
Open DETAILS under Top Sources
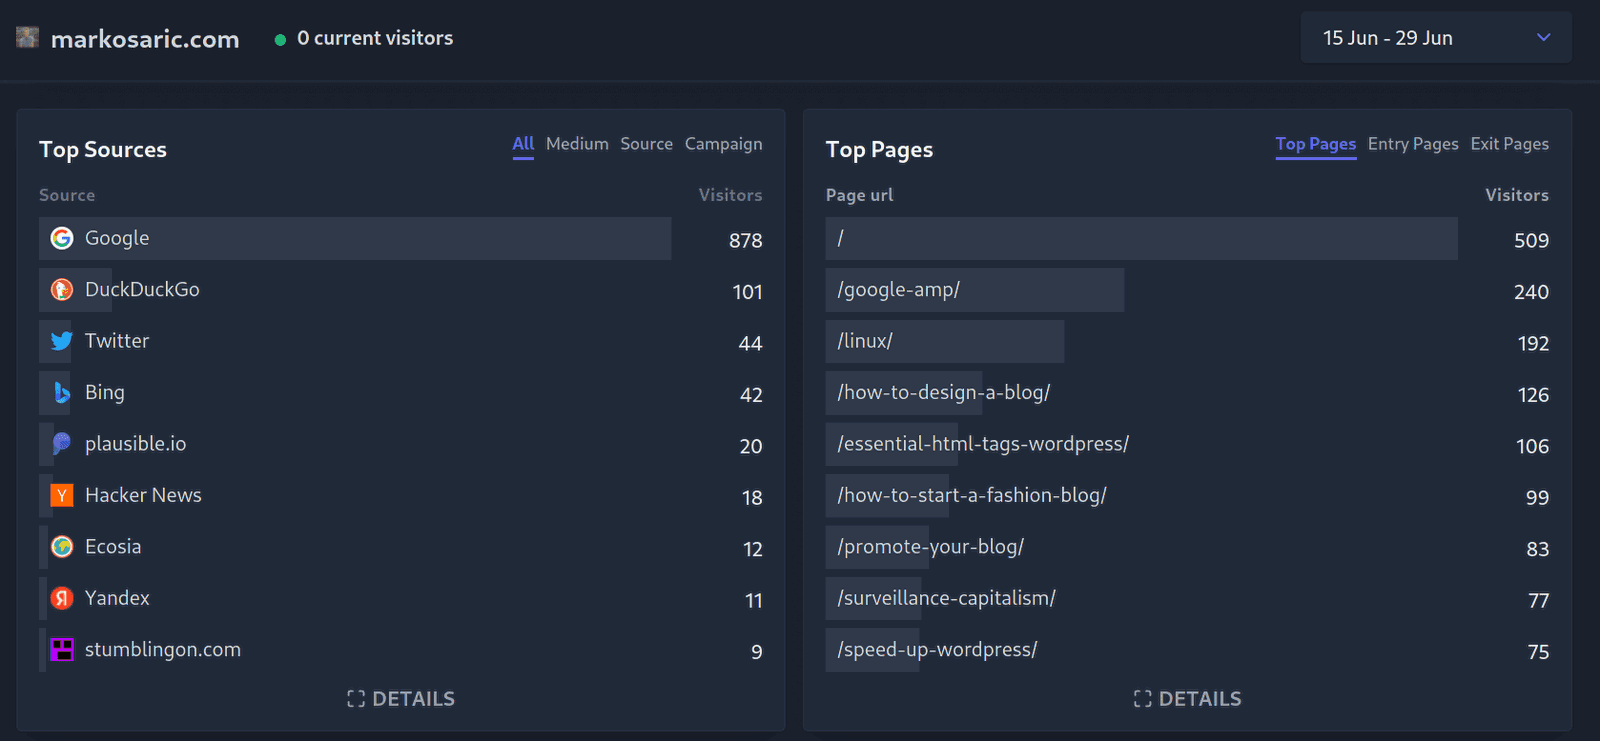(x=401, y=699)
